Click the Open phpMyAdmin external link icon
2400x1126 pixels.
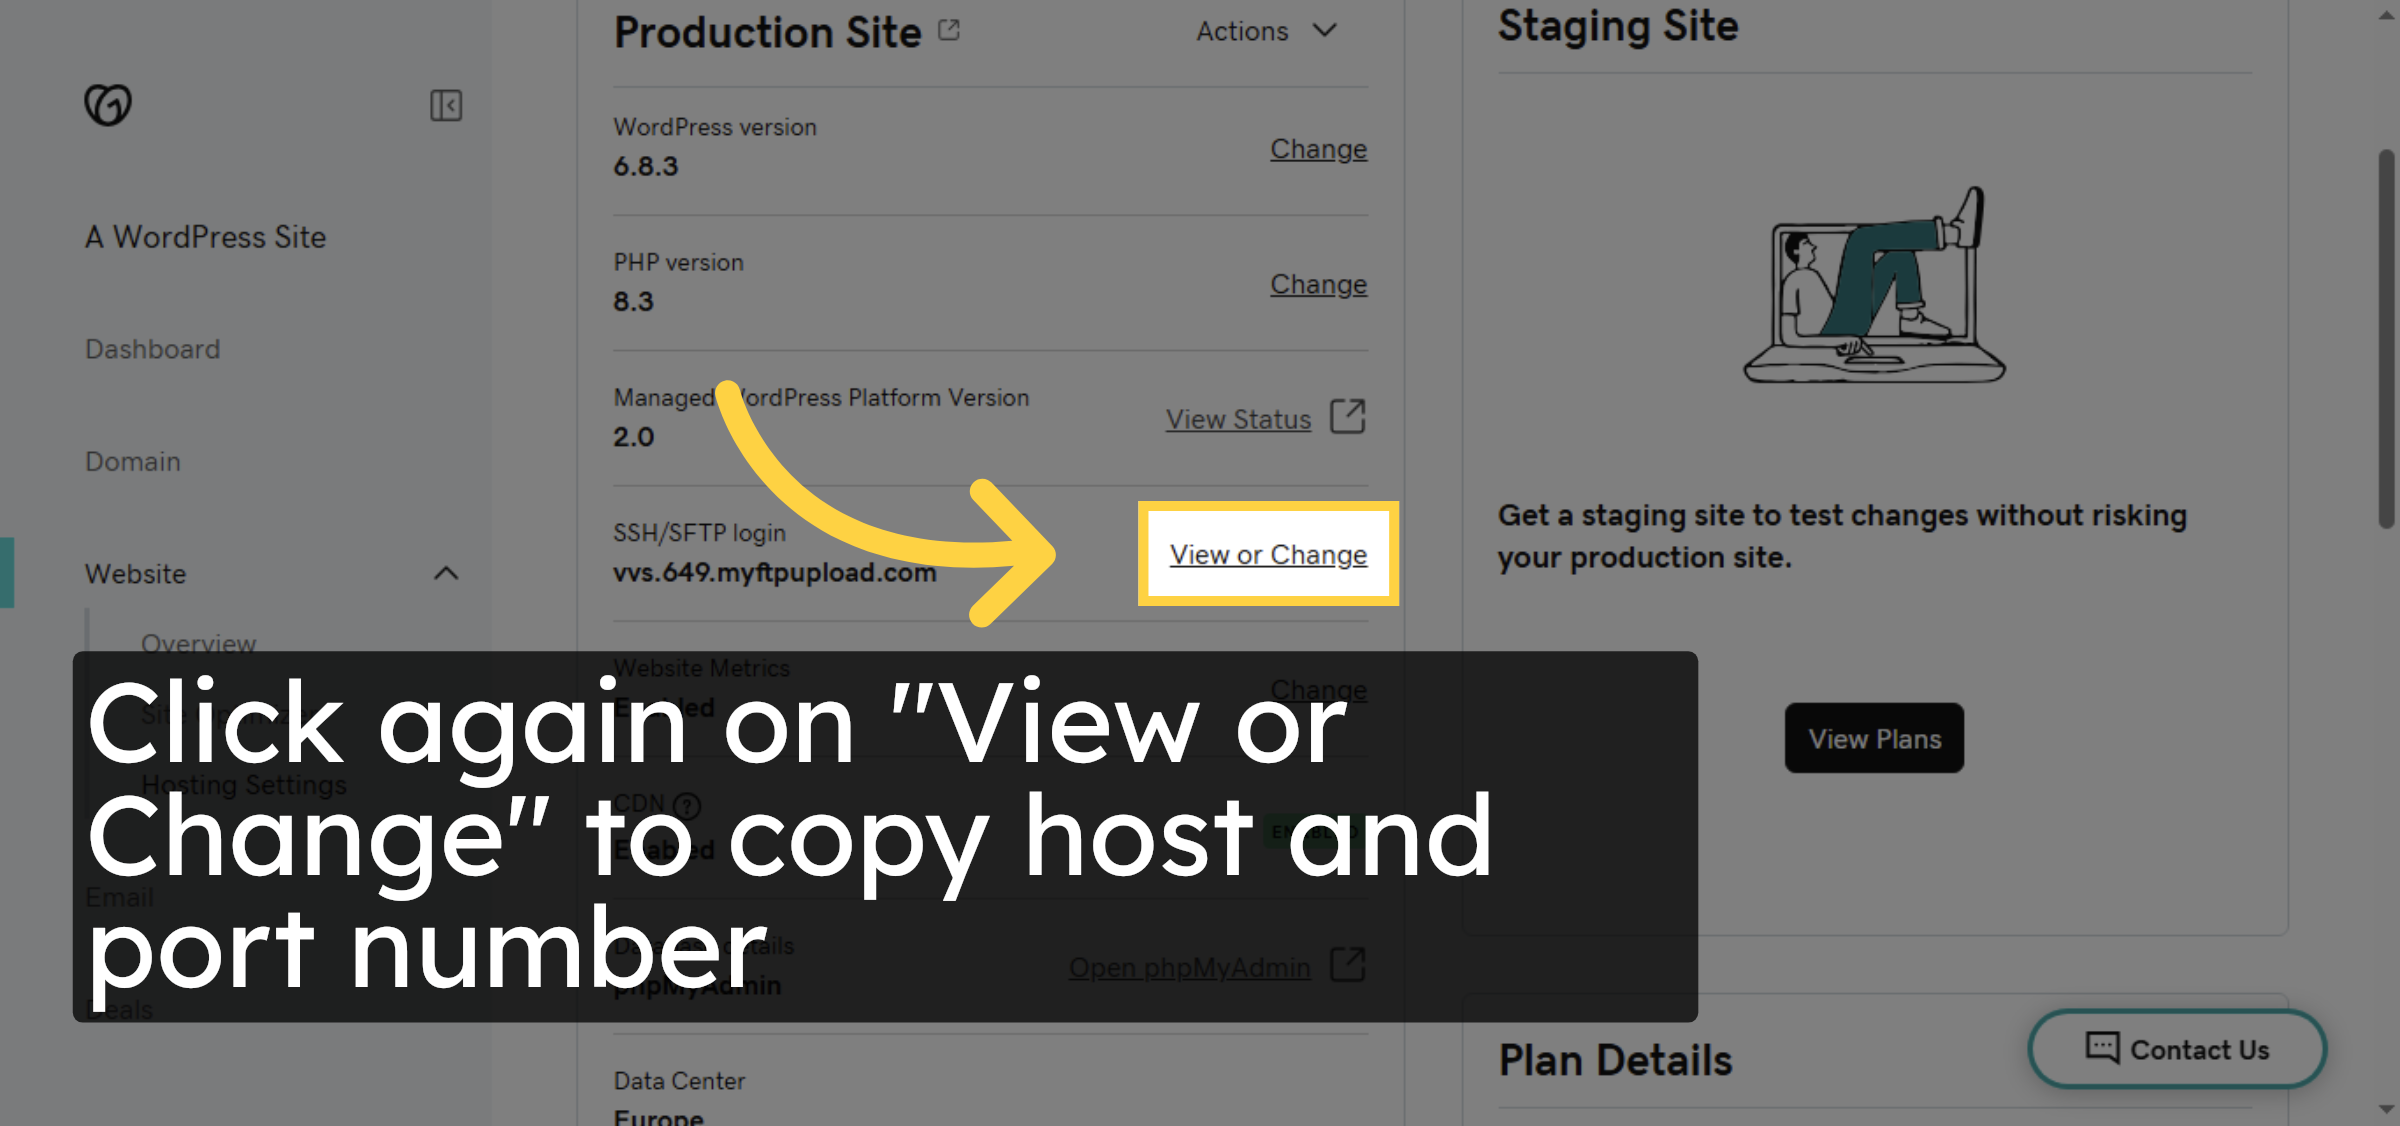click(1348, 965)
